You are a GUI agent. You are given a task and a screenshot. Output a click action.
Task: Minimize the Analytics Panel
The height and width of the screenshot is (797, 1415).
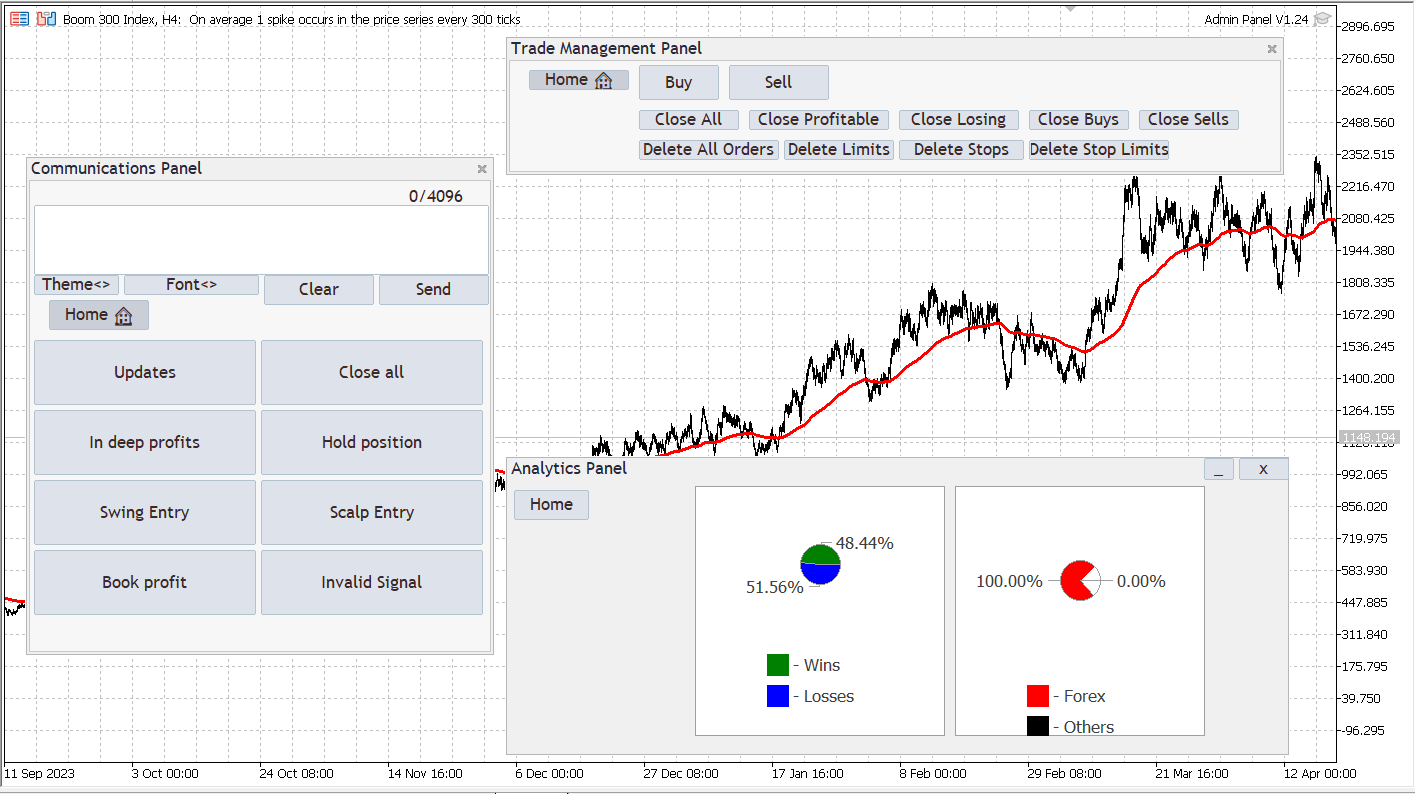1219,469
